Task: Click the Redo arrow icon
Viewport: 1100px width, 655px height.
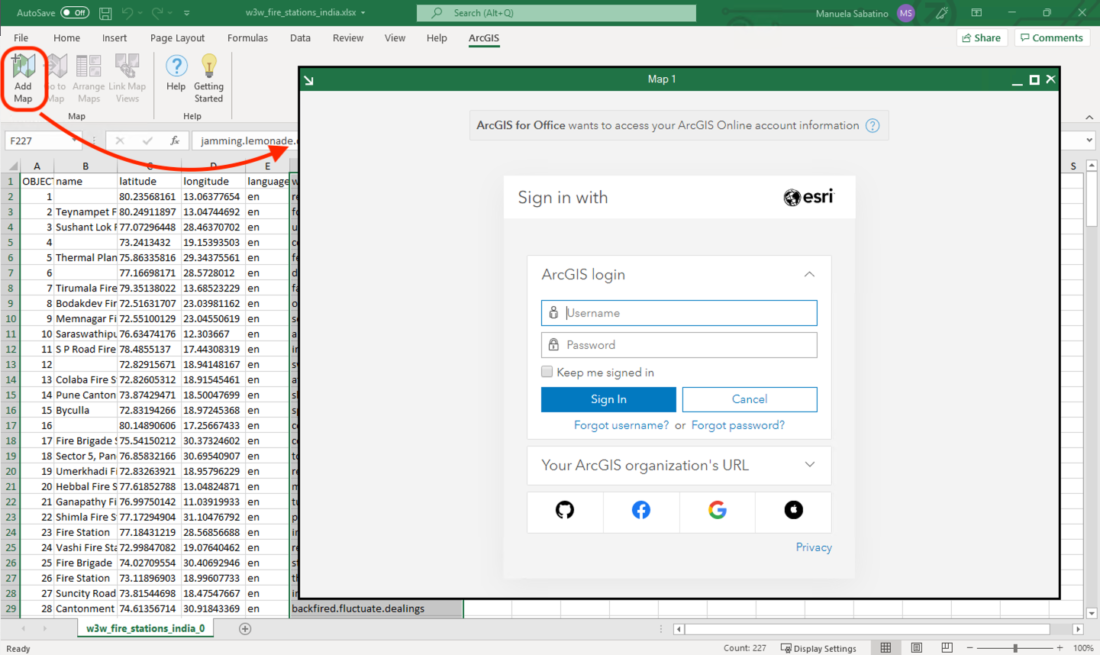Action: tap(157, 13)
